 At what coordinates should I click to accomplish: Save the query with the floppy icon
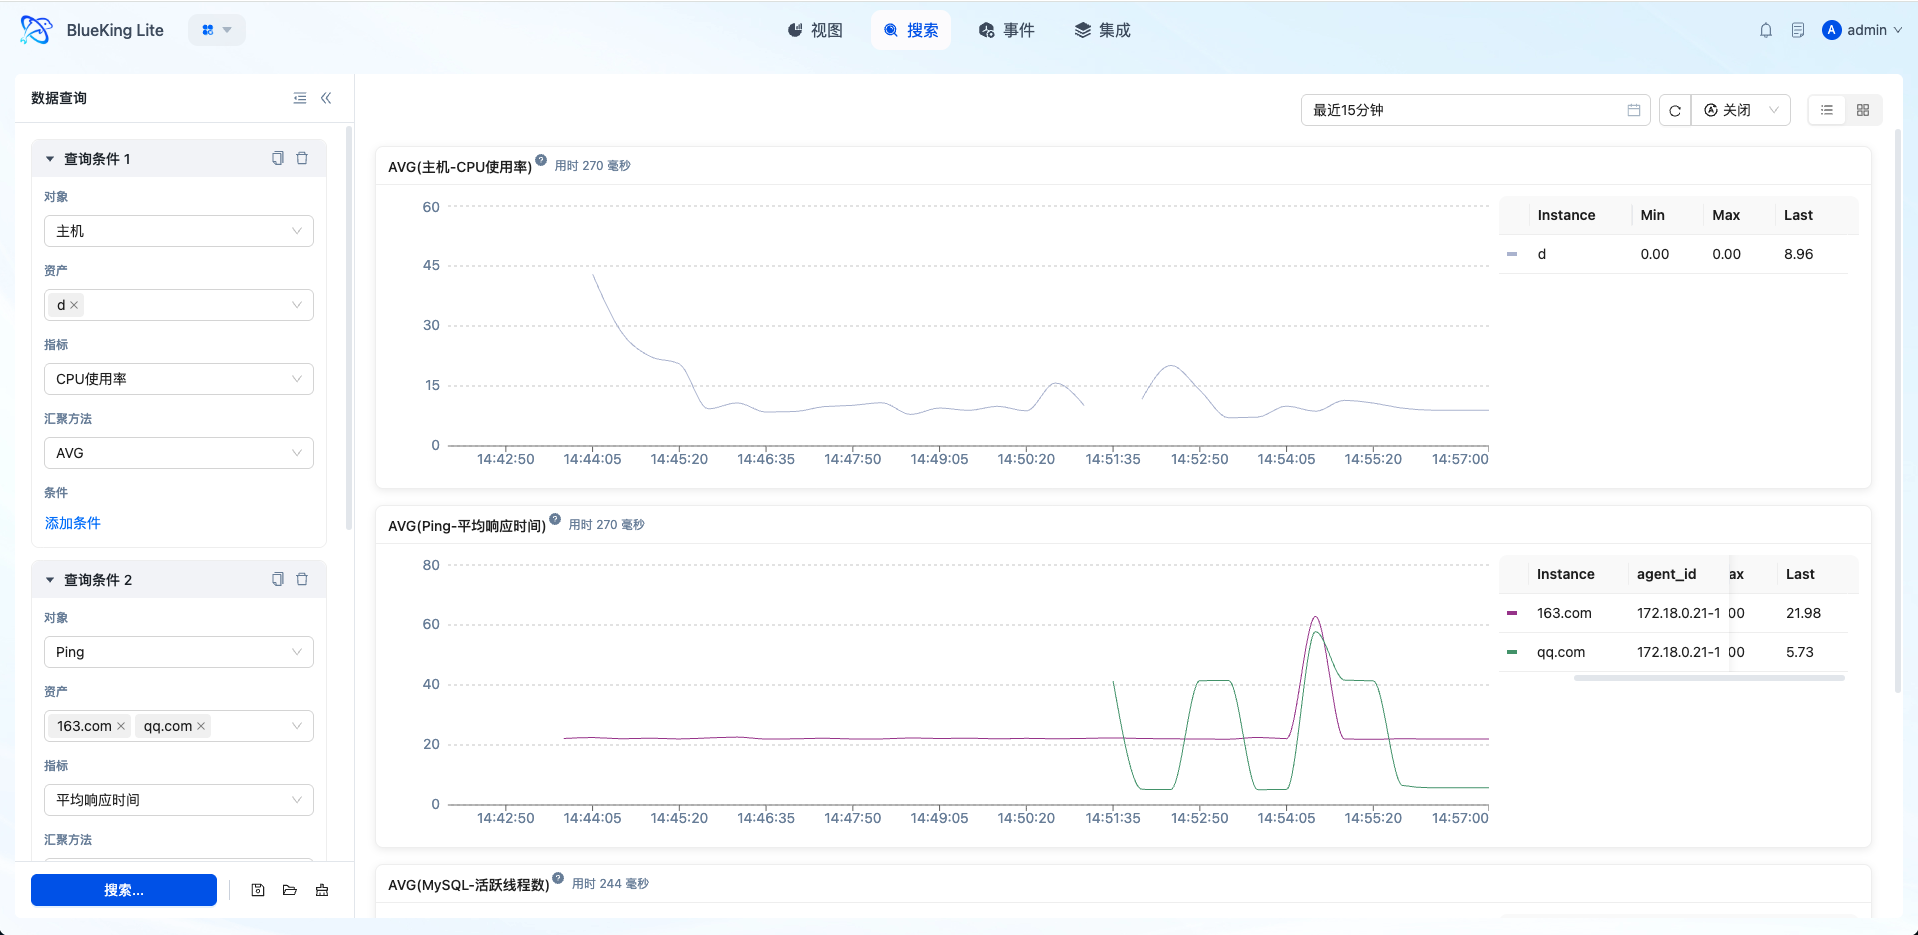pyautogui.click(x=258, y=890)
